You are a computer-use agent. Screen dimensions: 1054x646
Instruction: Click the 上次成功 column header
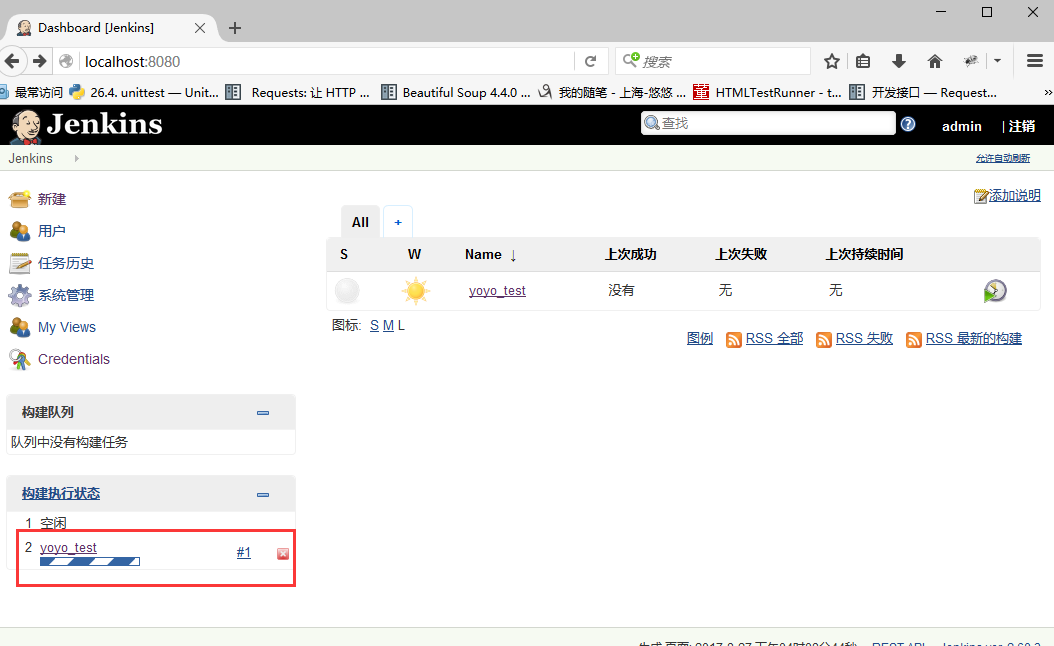tap(630, 255)
